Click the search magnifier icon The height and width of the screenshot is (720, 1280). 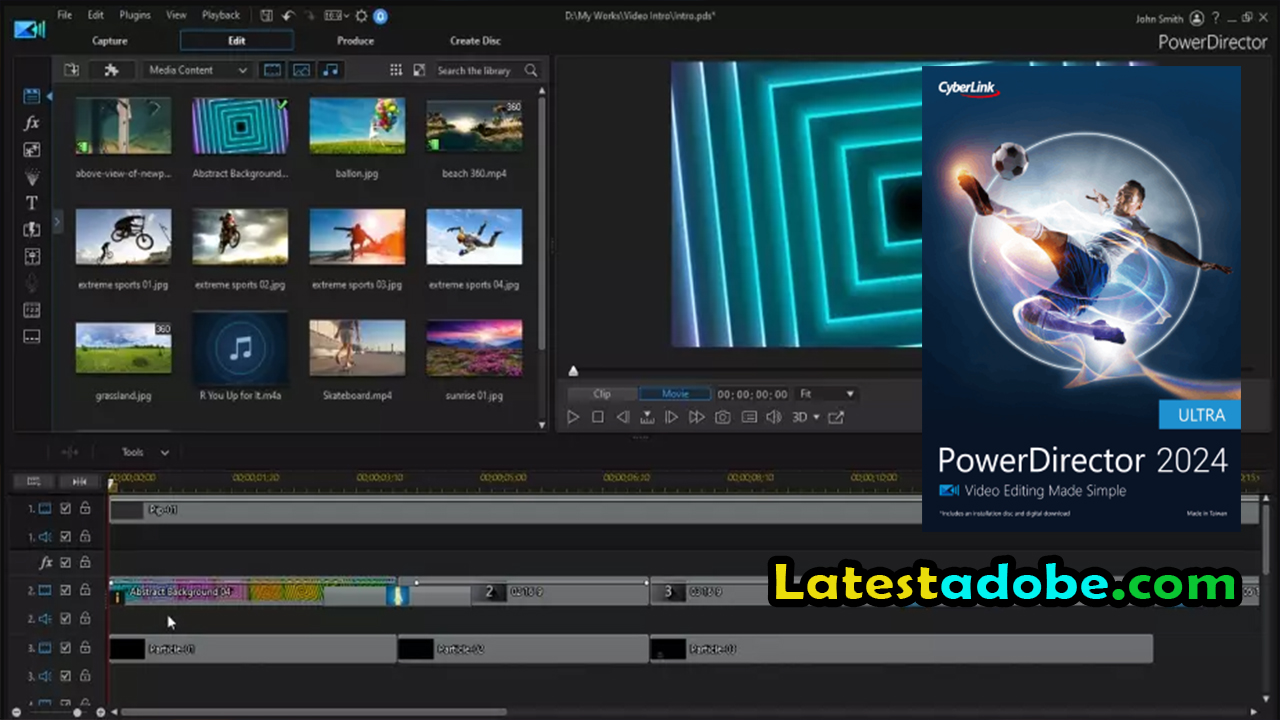tap(531, 70)
